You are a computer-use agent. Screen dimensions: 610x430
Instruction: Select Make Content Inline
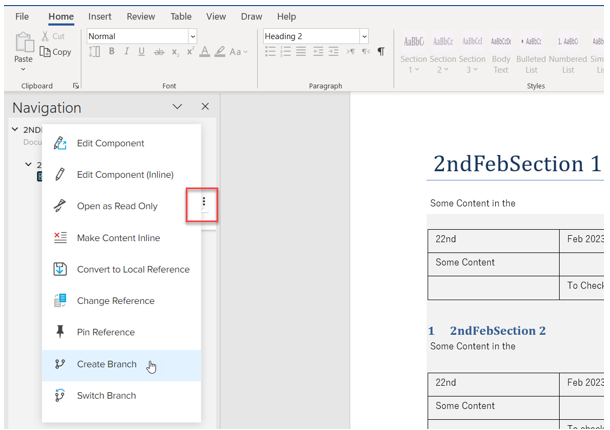pyautogui.click(x=121, y=238)
